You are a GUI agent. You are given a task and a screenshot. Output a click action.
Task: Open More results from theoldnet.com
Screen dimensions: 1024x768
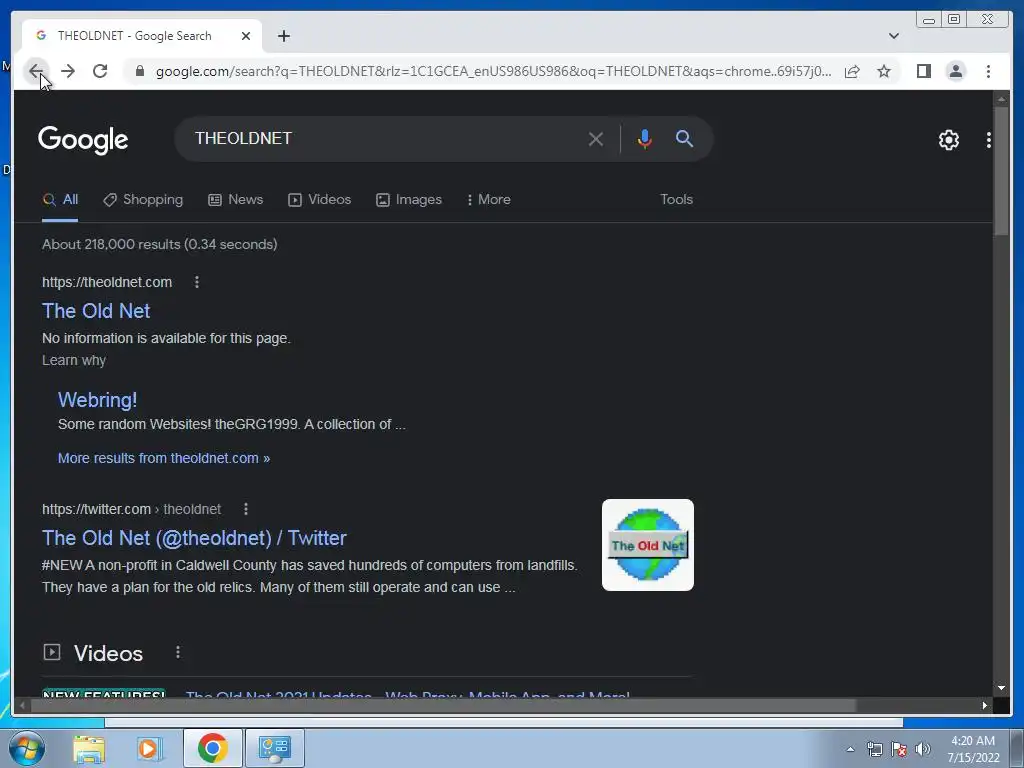click(x=164, y=458)
